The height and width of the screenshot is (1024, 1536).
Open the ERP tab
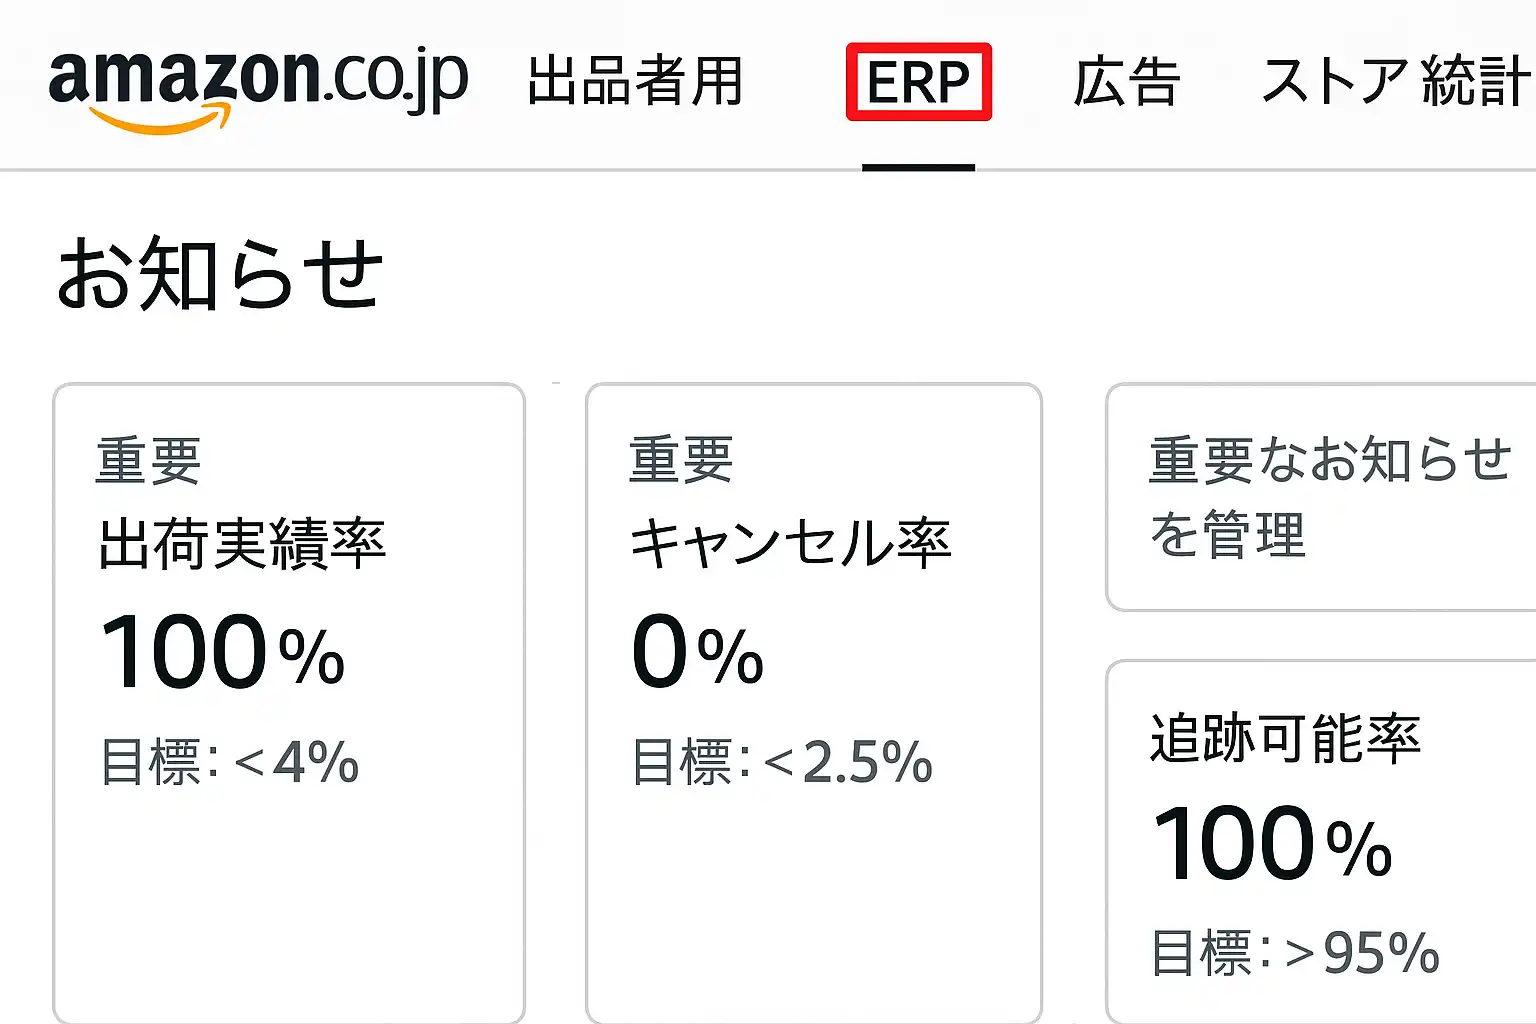(918, 82)
